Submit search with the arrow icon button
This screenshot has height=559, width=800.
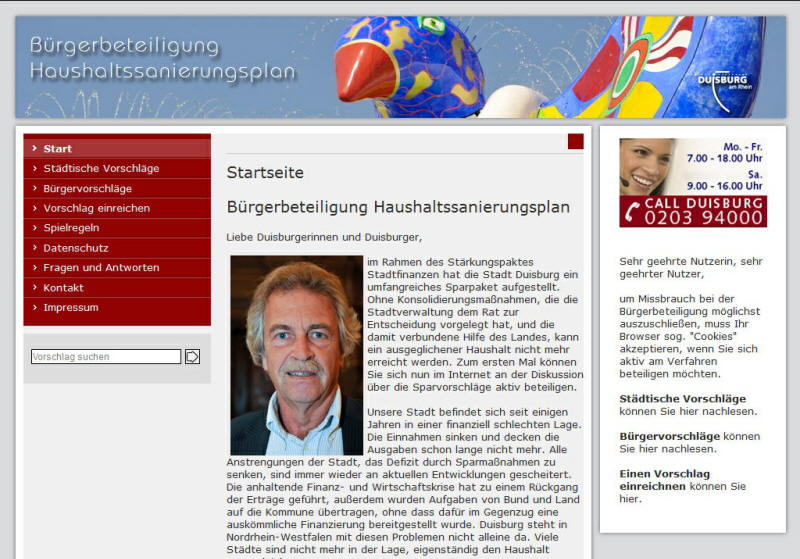(x=192, y=357)
